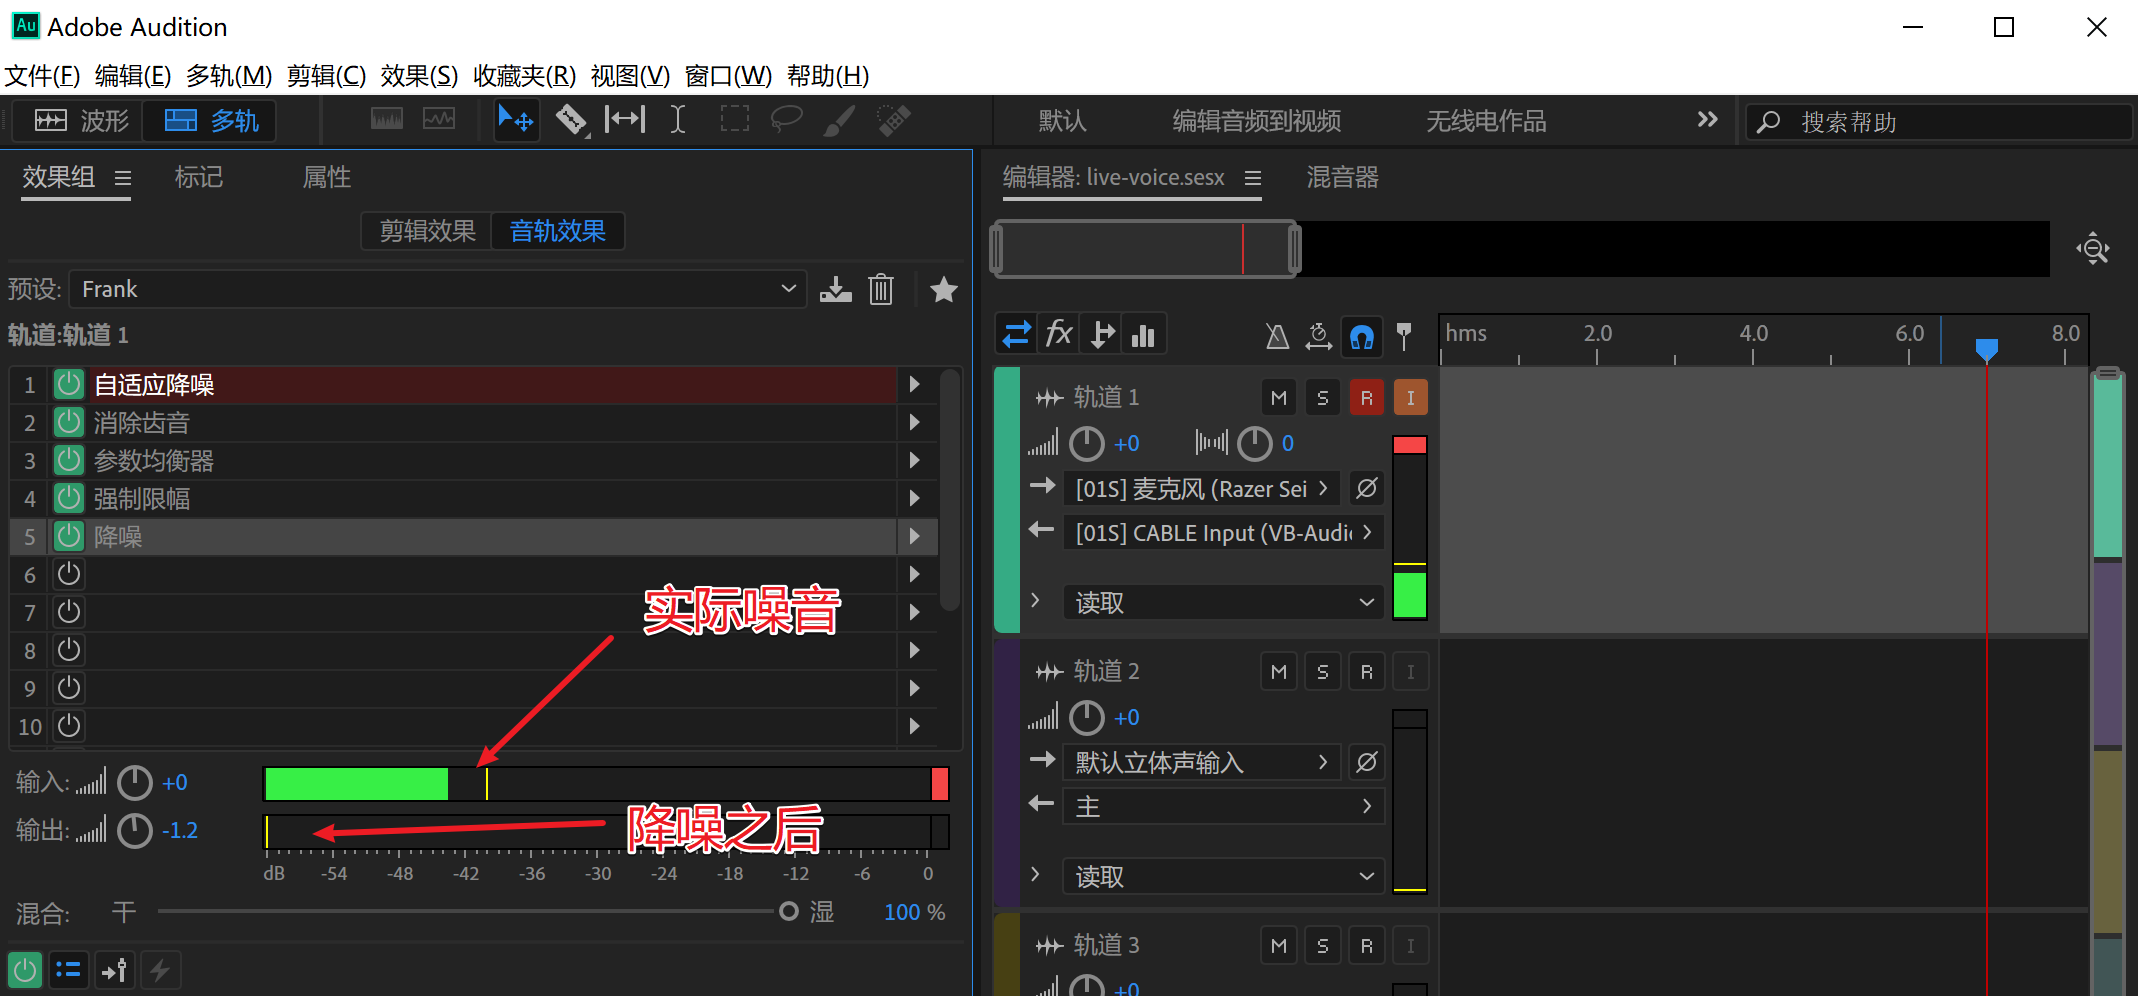Open the 效果(S) menu
The image size is (2138, 996).
[418, 75]
